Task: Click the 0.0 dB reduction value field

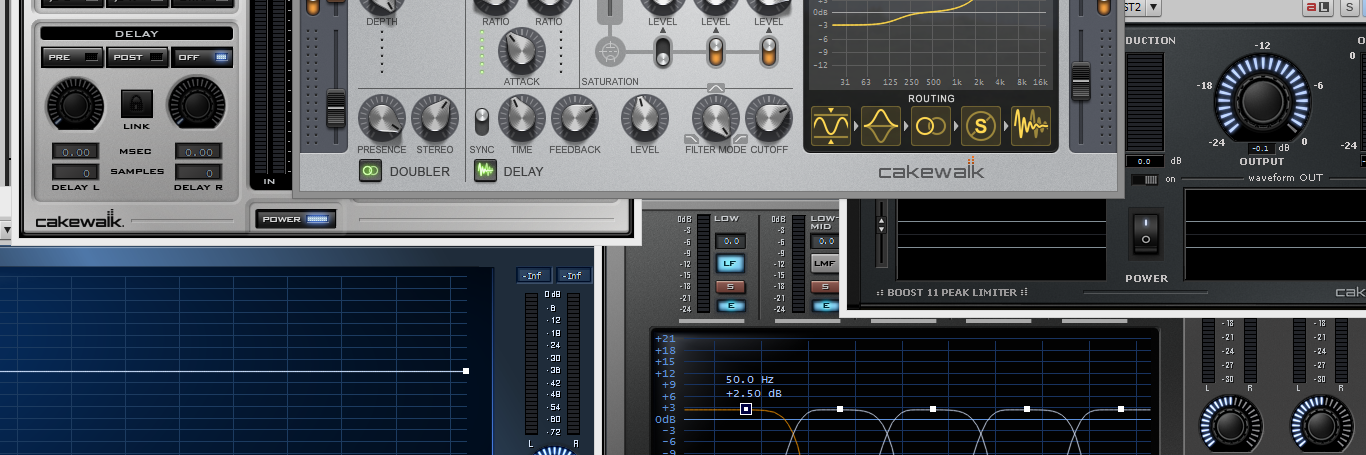Action: (x=1145, y=161)
